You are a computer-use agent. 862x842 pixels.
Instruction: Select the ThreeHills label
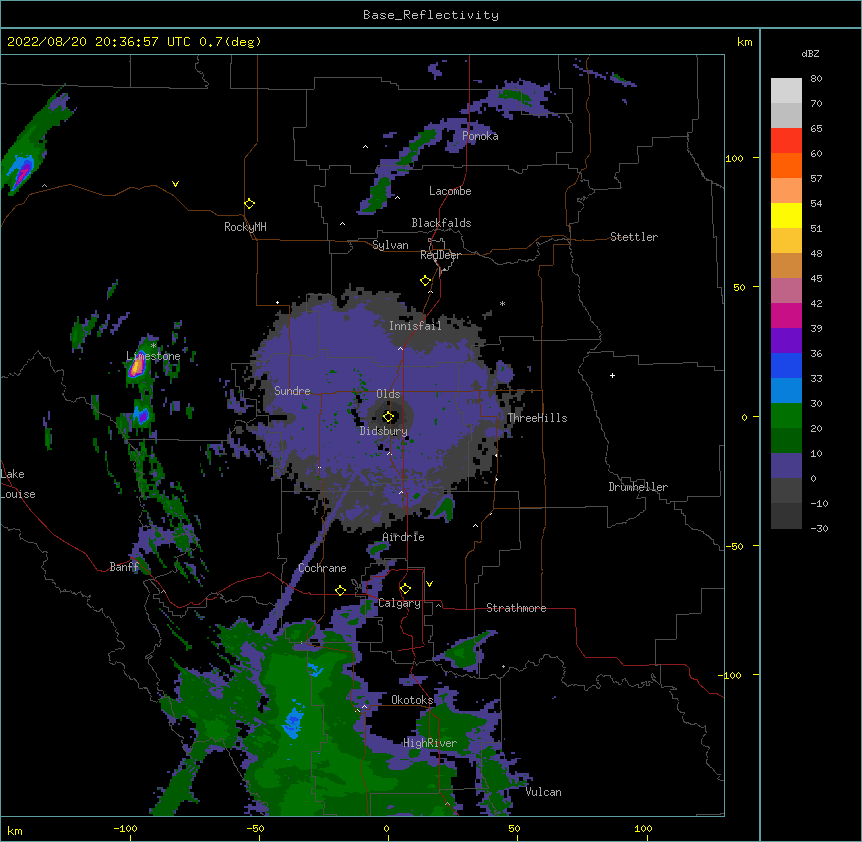537,418
